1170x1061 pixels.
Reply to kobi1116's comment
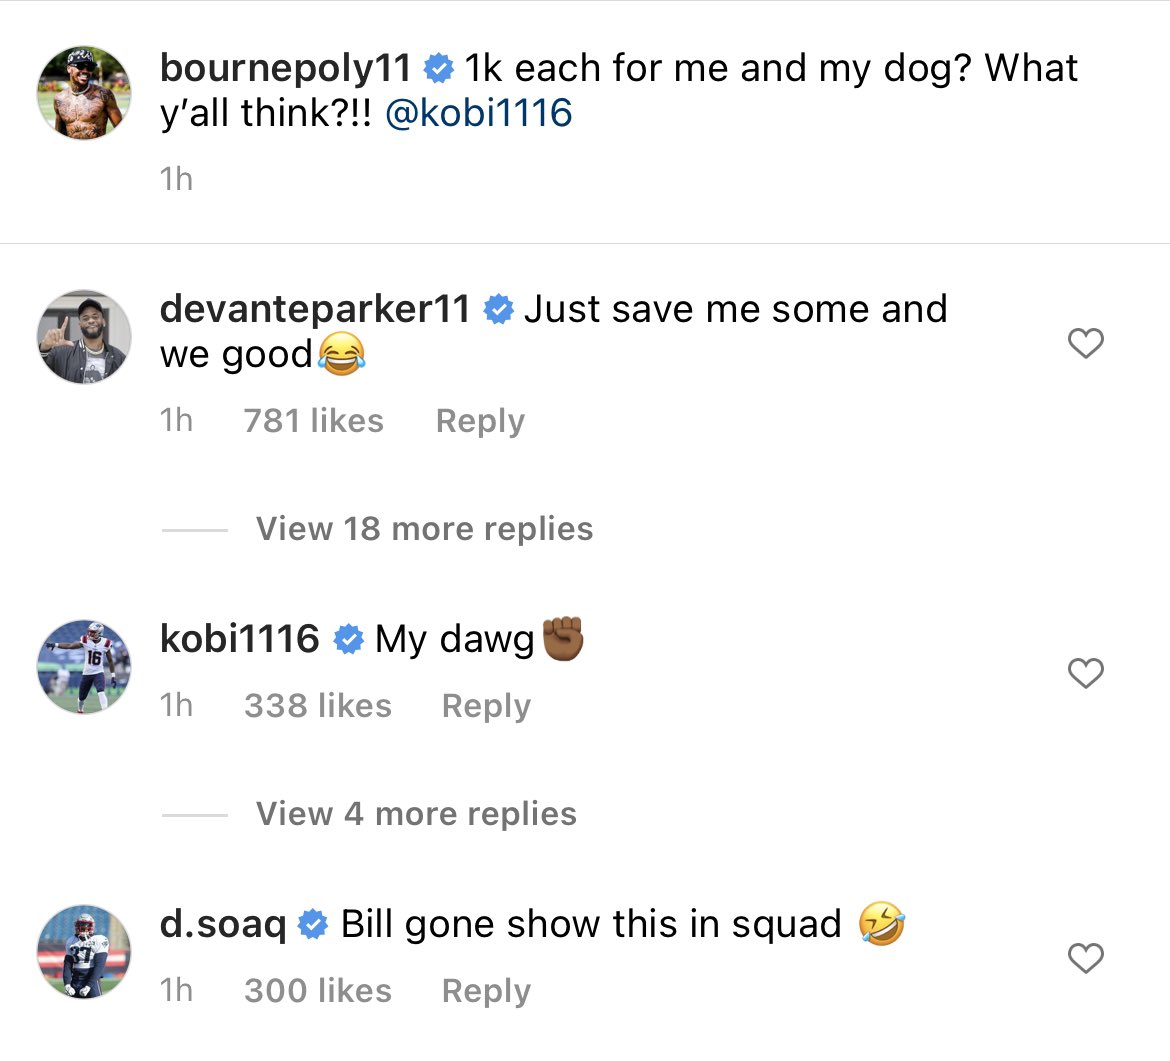coord(485,705)
